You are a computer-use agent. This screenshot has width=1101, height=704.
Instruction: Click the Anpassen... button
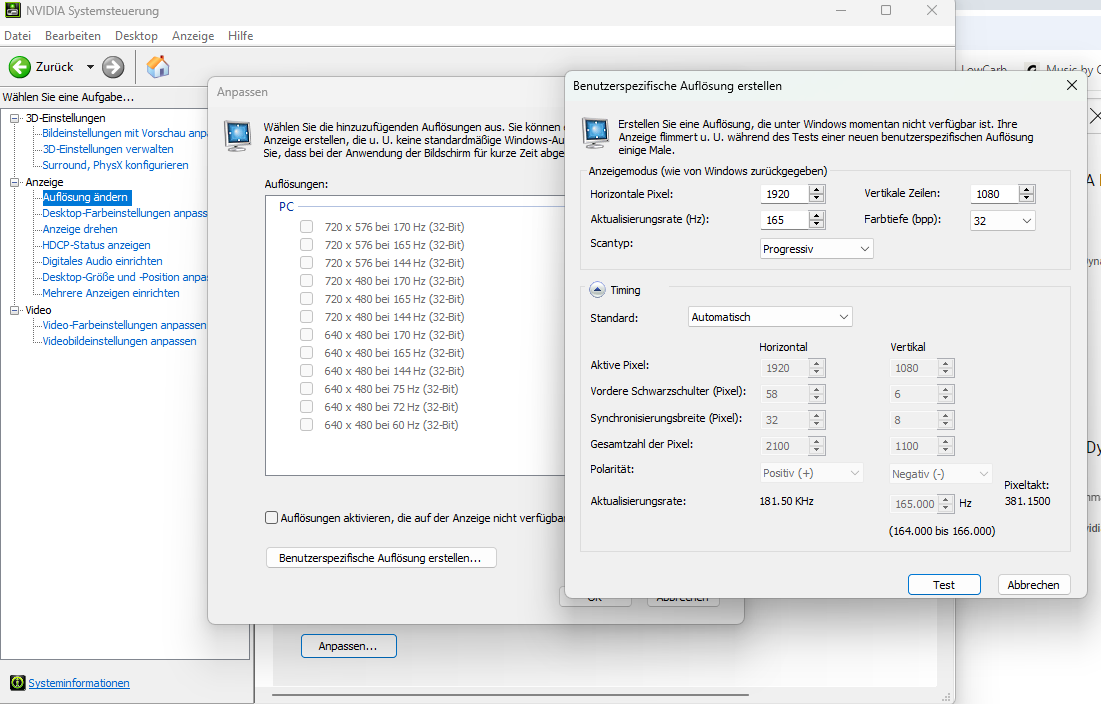tap(348, 646)
